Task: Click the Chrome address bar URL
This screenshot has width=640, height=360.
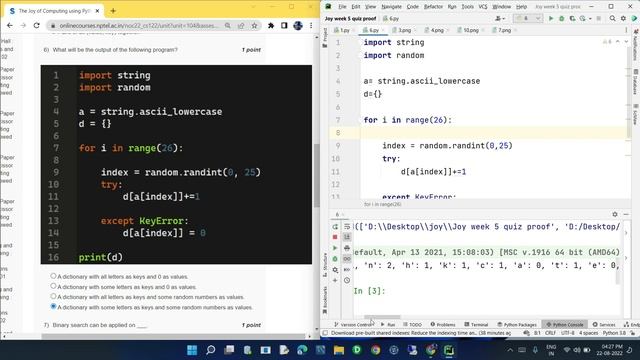Action: point(139,25)
